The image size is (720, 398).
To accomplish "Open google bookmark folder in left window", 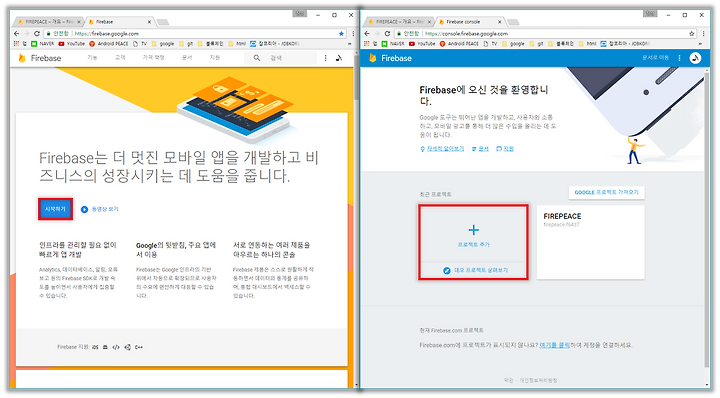I will click(163, 44).
